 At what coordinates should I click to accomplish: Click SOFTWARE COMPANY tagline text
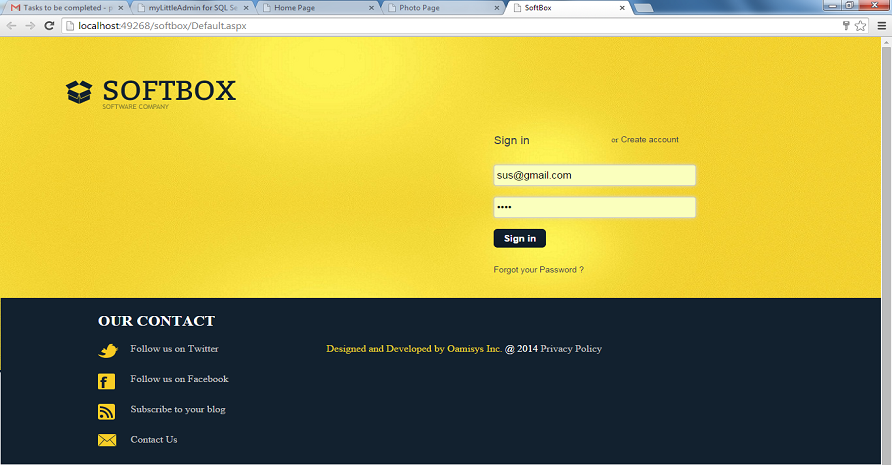[x=135, y=106]
